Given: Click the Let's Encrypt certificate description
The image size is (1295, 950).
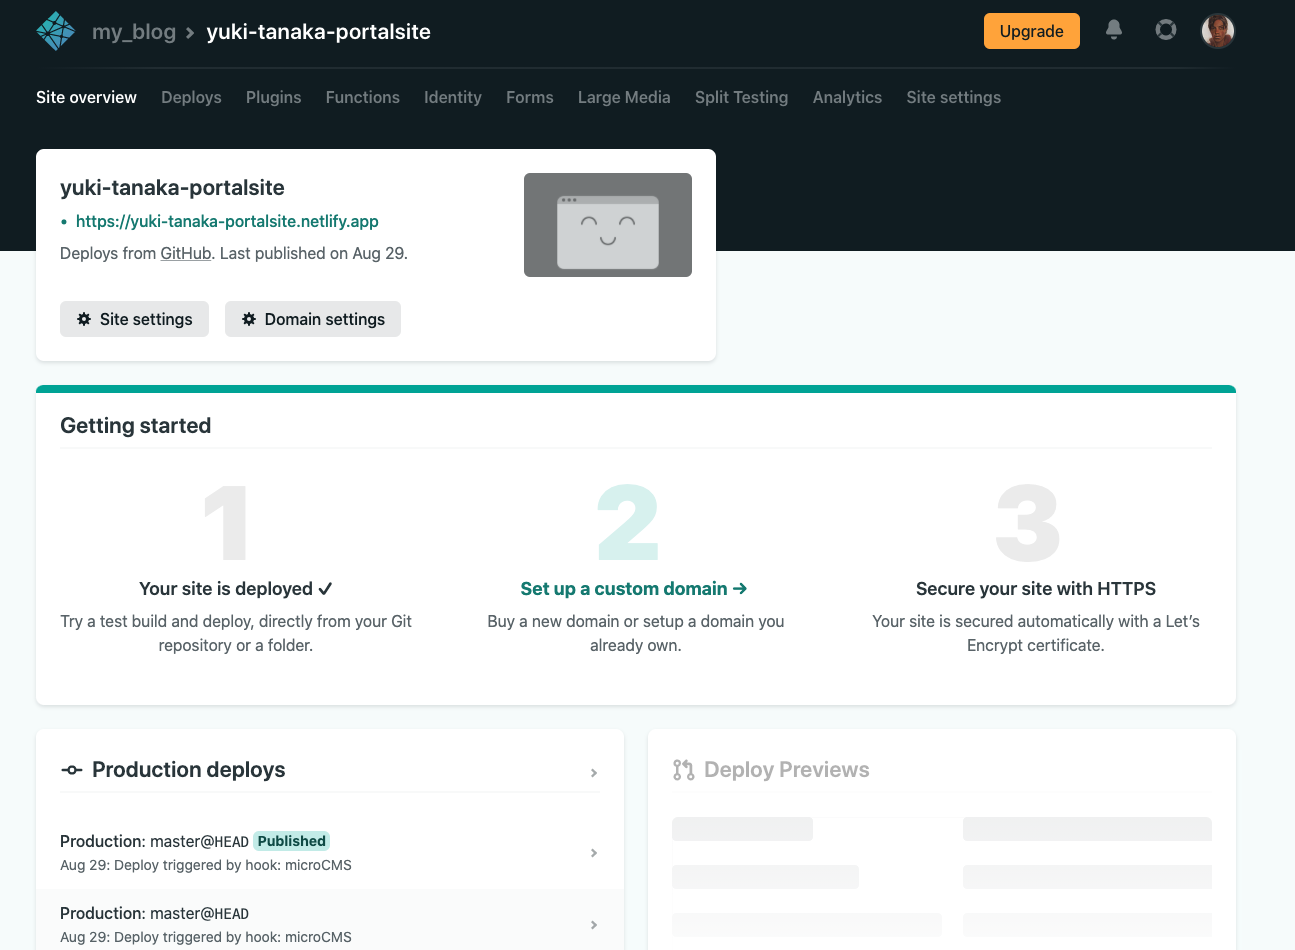Looking at the screenshot, I should click(1036, 633).
